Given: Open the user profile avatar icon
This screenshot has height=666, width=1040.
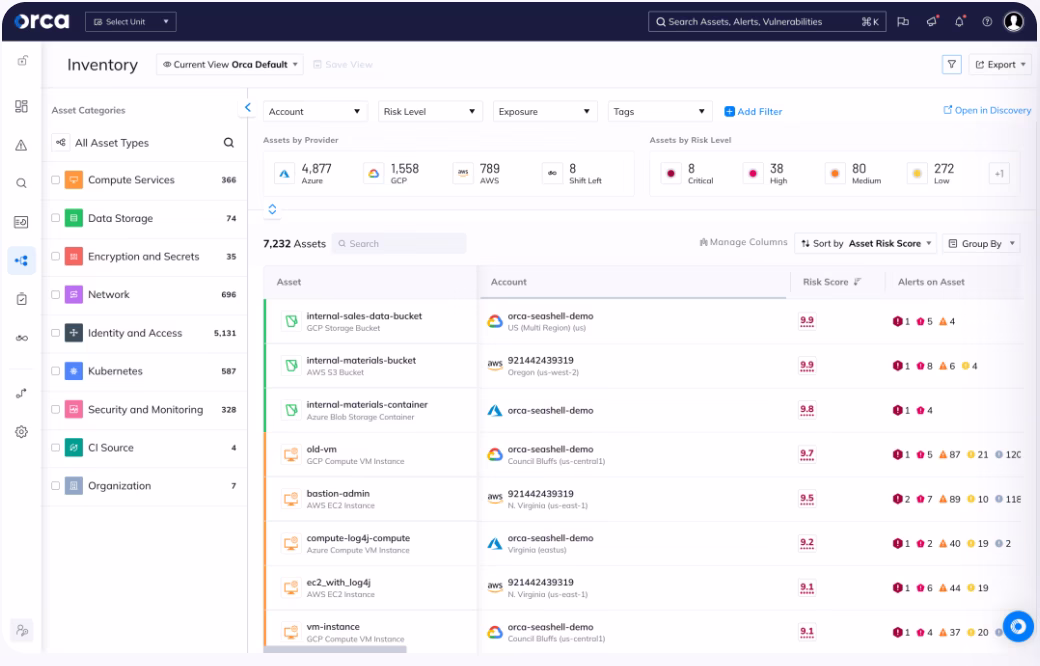Looking at the screenshot, I should [x=1014, y=21].
